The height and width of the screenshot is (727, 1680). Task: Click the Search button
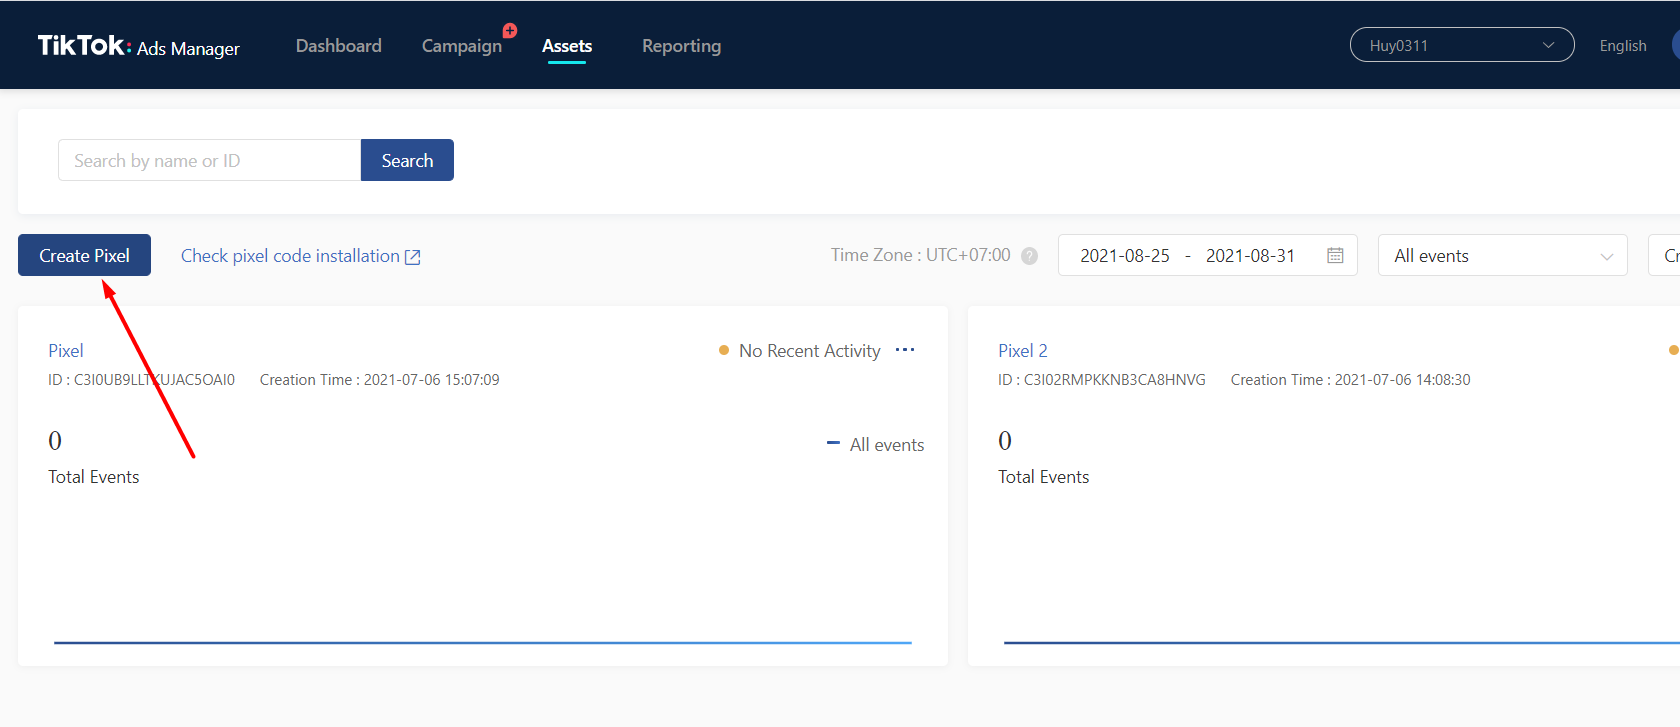[407, 160]
